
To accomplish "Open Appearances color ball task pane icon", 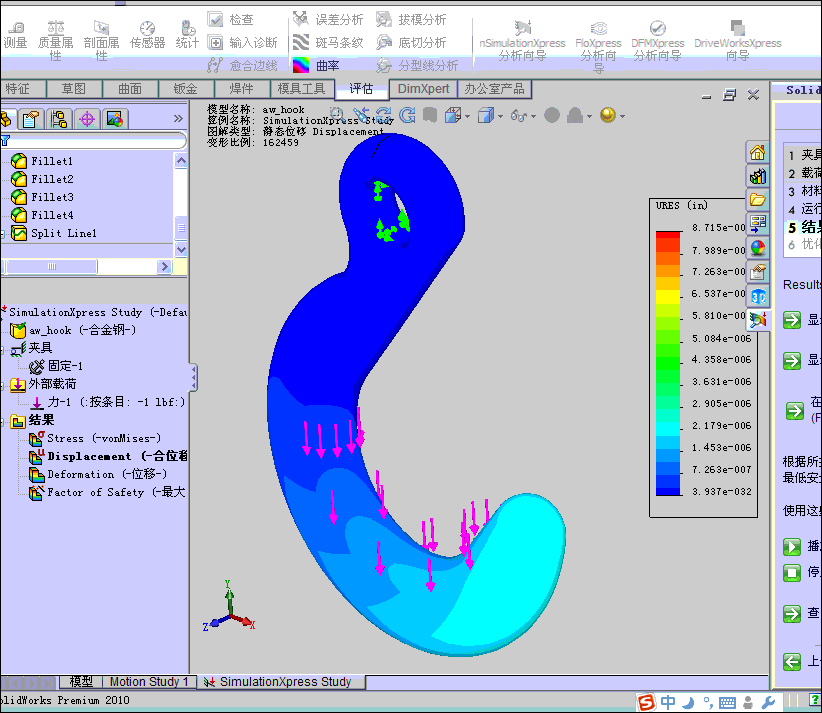I will [758, 247].
